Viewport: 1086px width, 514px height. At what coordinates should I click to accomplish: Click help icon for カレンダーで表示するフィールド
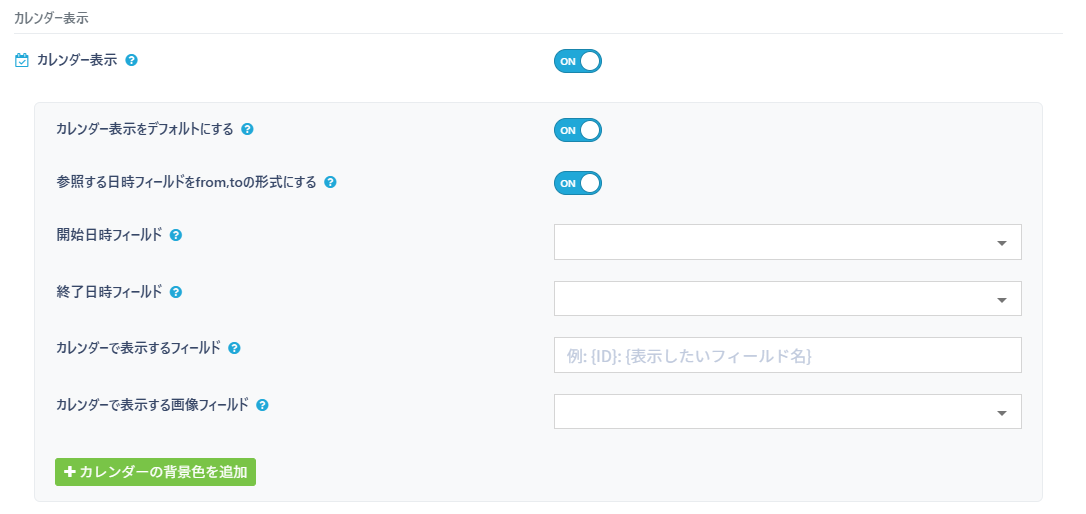[x=234, y=348]
